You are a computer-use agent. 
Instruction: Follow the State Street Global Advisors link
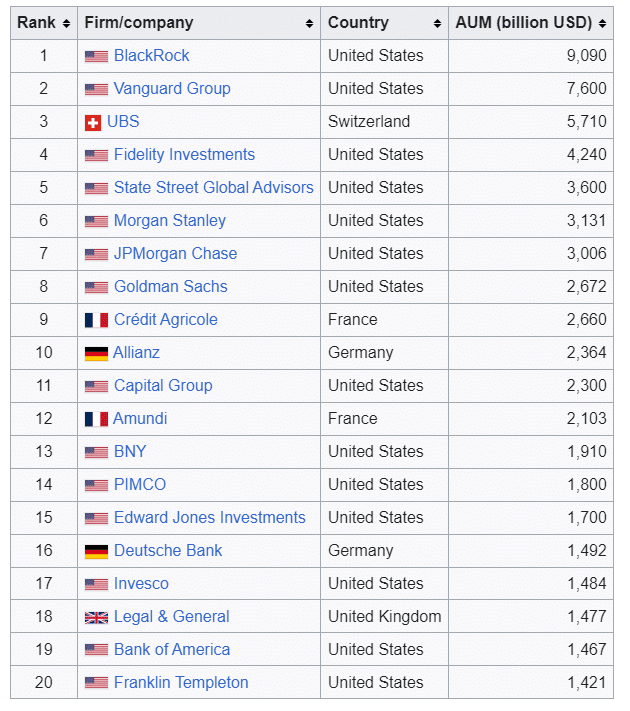[213, 188]
